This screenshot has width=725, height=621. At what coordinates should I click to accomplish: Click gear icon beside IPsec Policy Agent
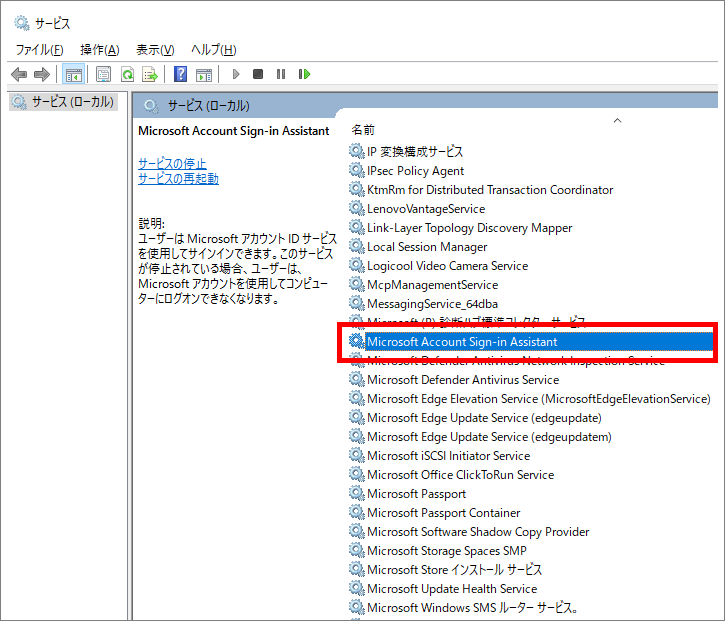point(356,170)
